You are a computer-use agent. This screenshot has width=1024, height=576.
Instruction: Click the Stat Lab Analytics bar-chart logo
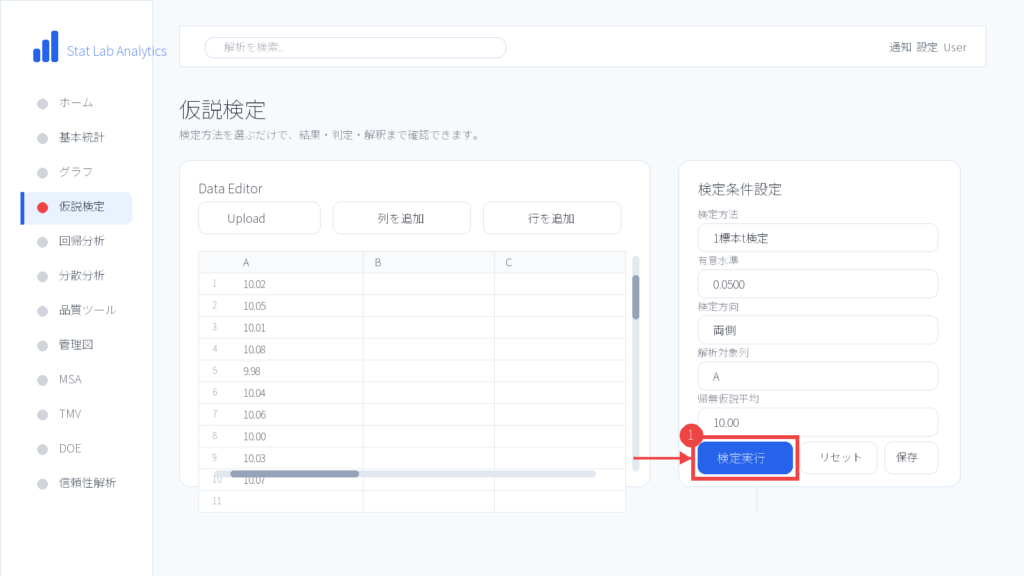[x=46, y=47]
